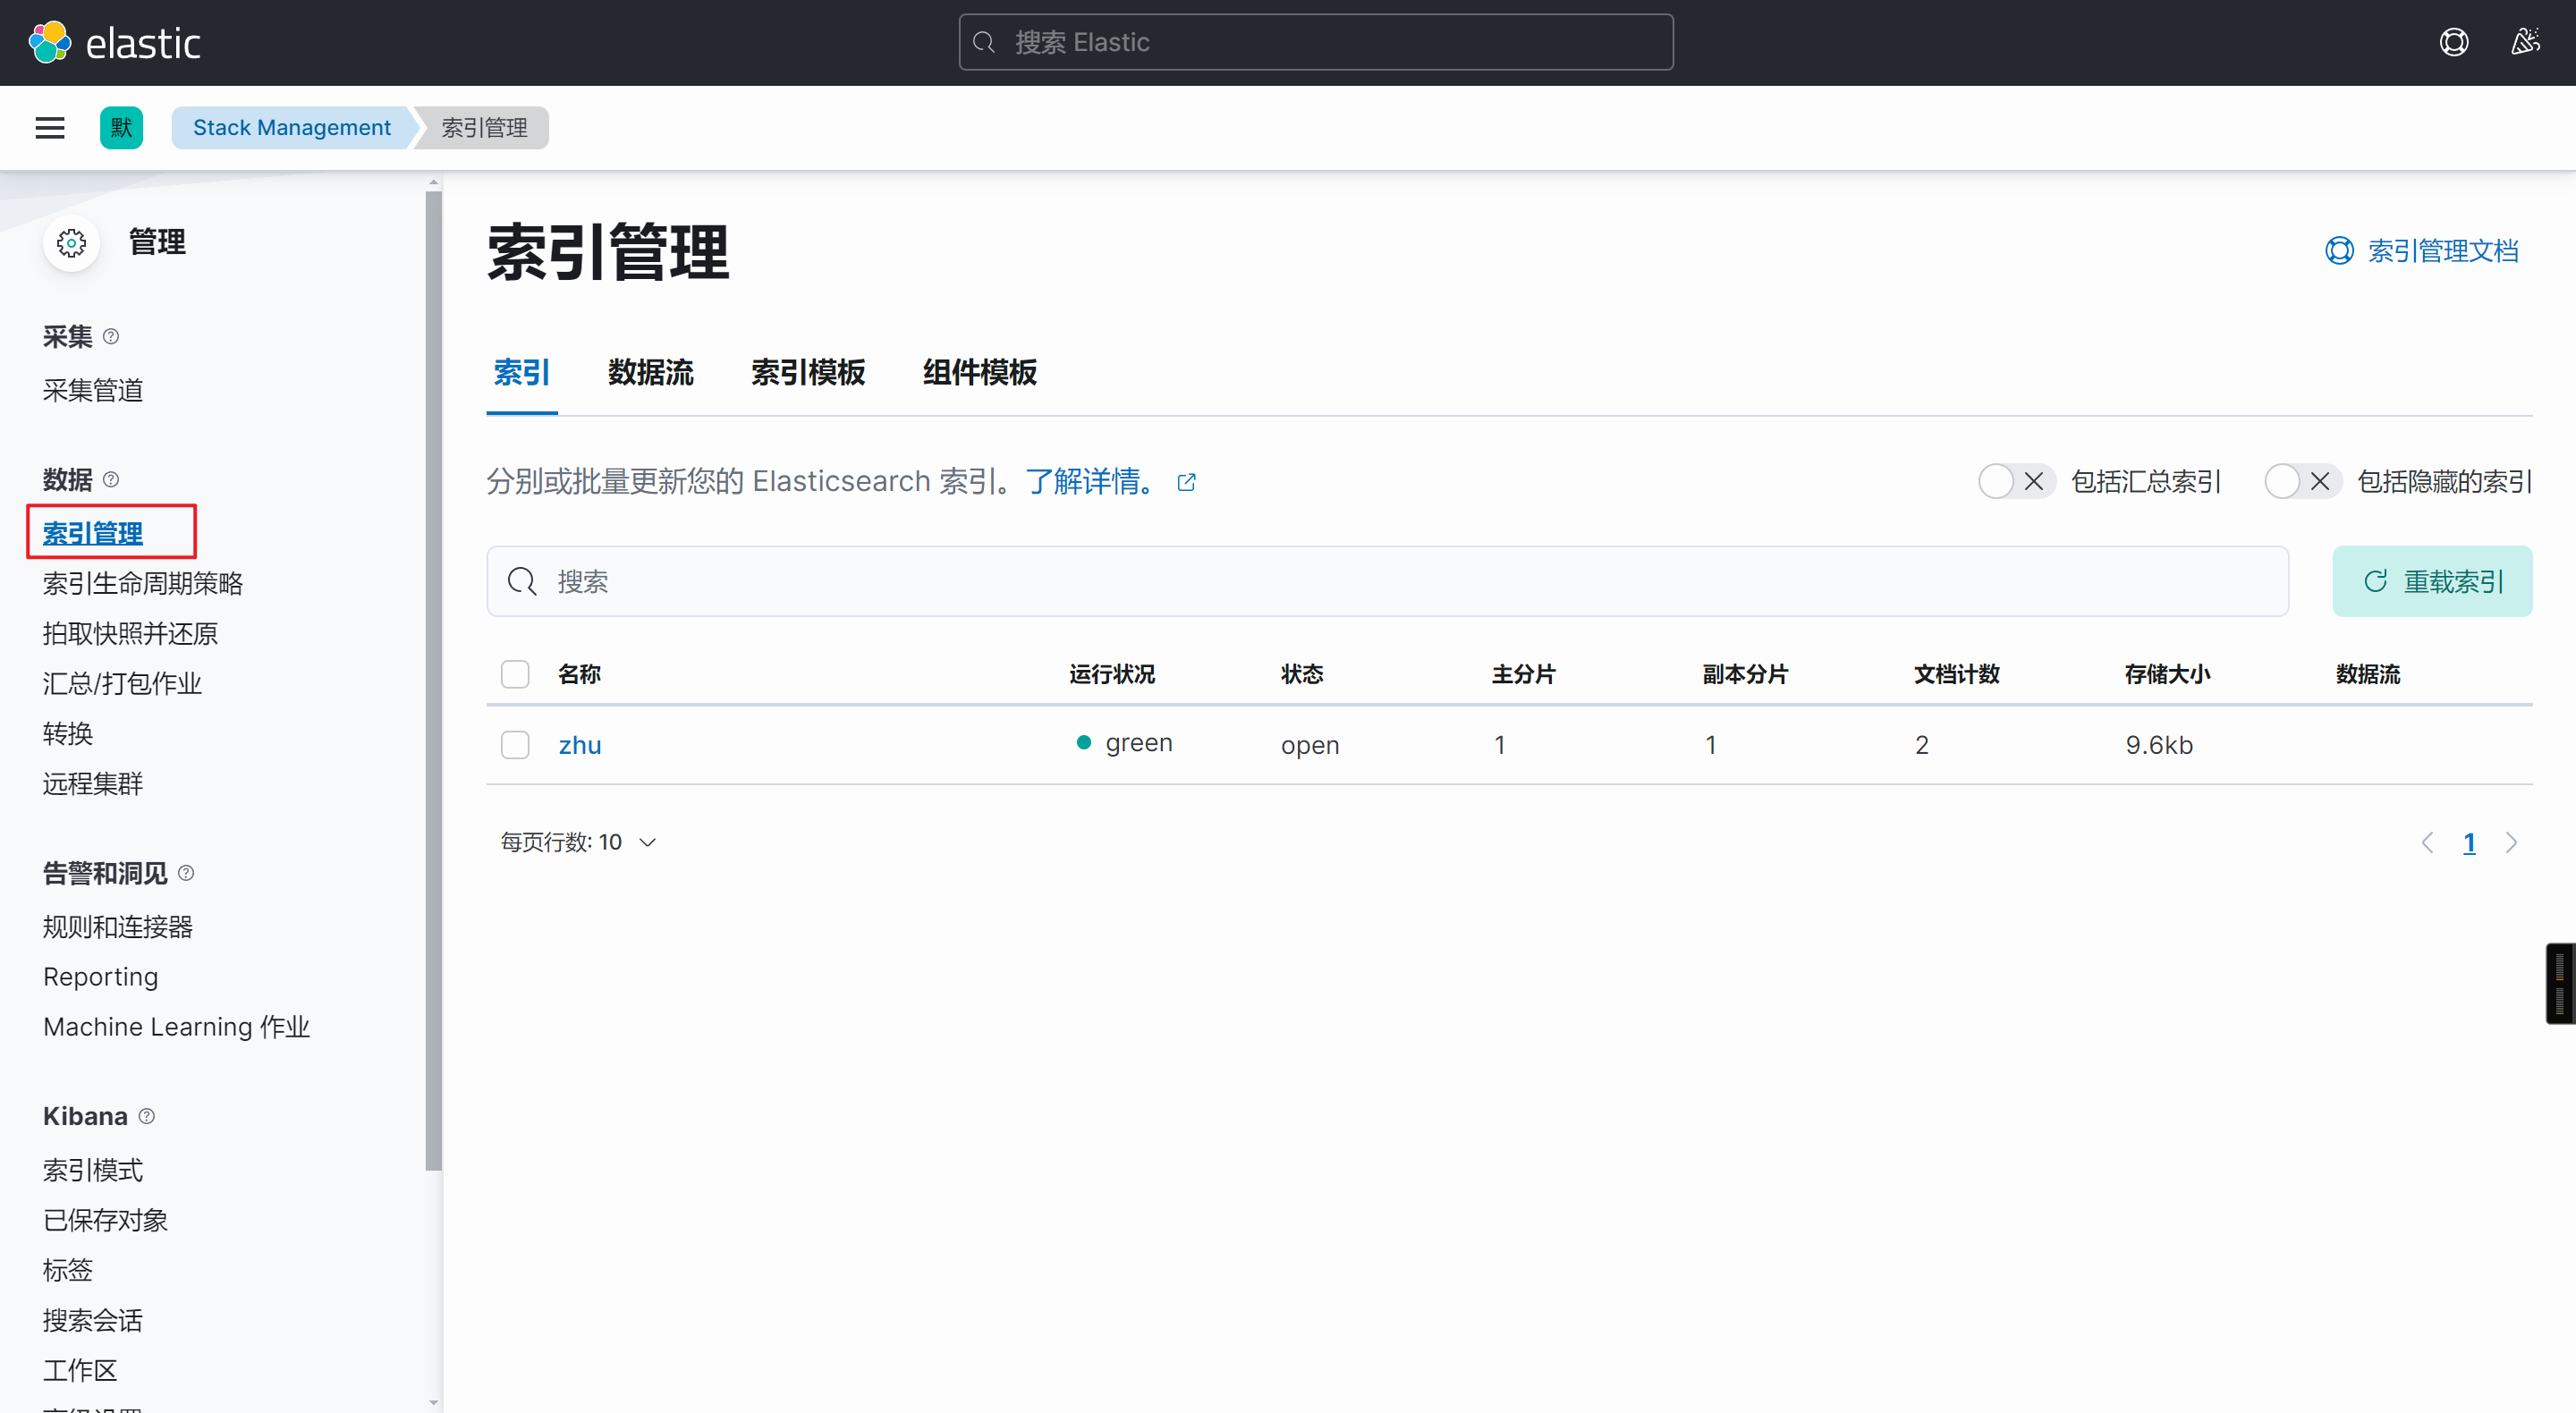Open the newsfeed celebration icon
Screen dimensions: 2576x1413
click(x=2525, y=42)
